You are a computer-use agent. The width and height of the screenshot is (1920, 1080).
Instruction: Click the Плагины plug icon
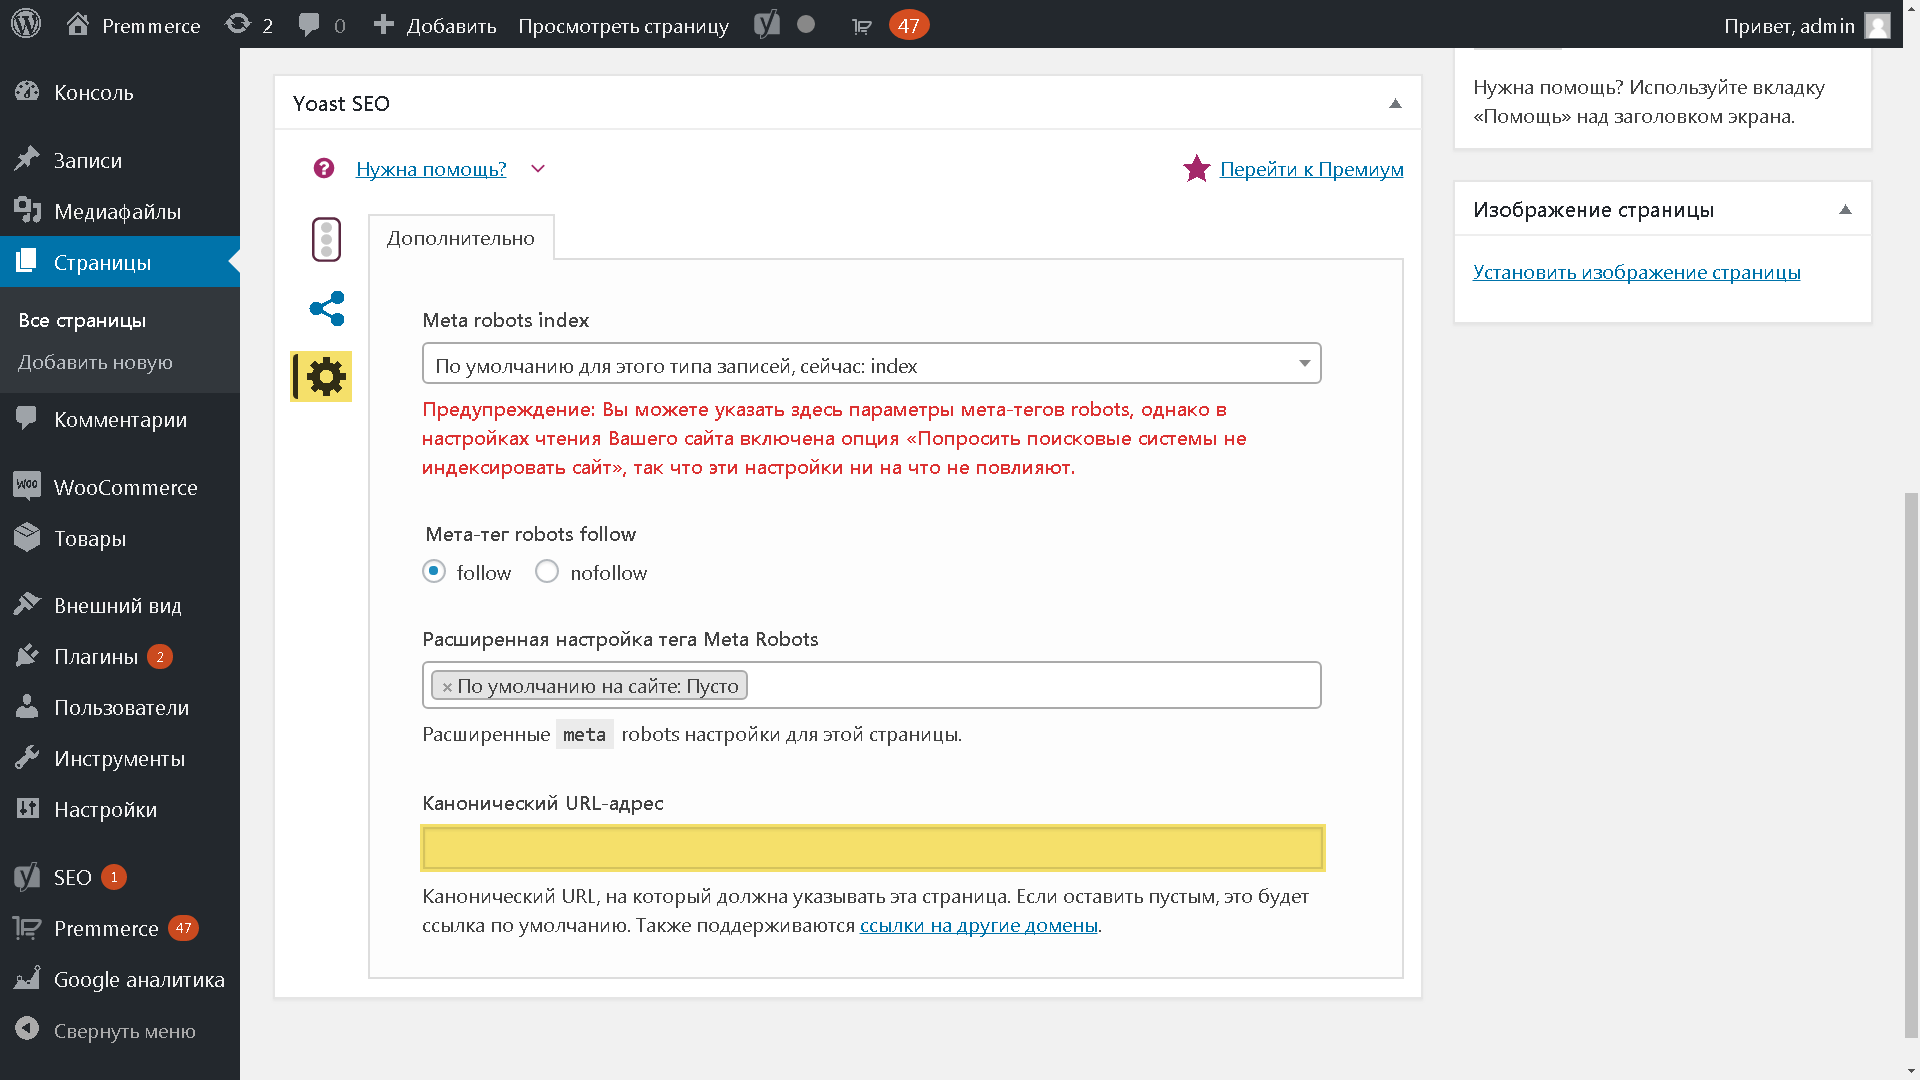27,656
